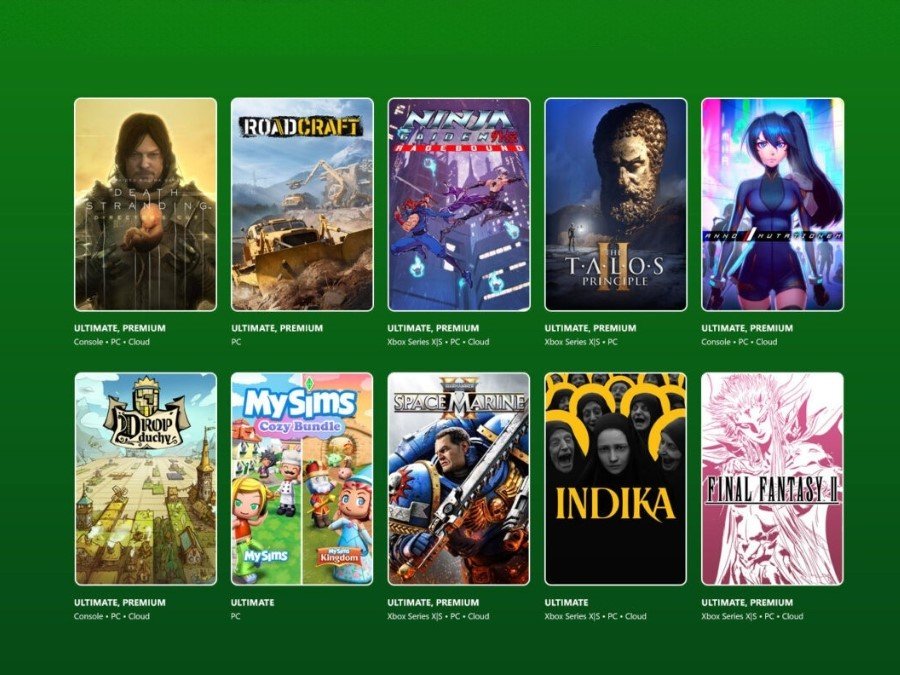Click Ultimate, Premium label under Death Stranding
Viewport: 900px width, 675px height.
point(119,328)
